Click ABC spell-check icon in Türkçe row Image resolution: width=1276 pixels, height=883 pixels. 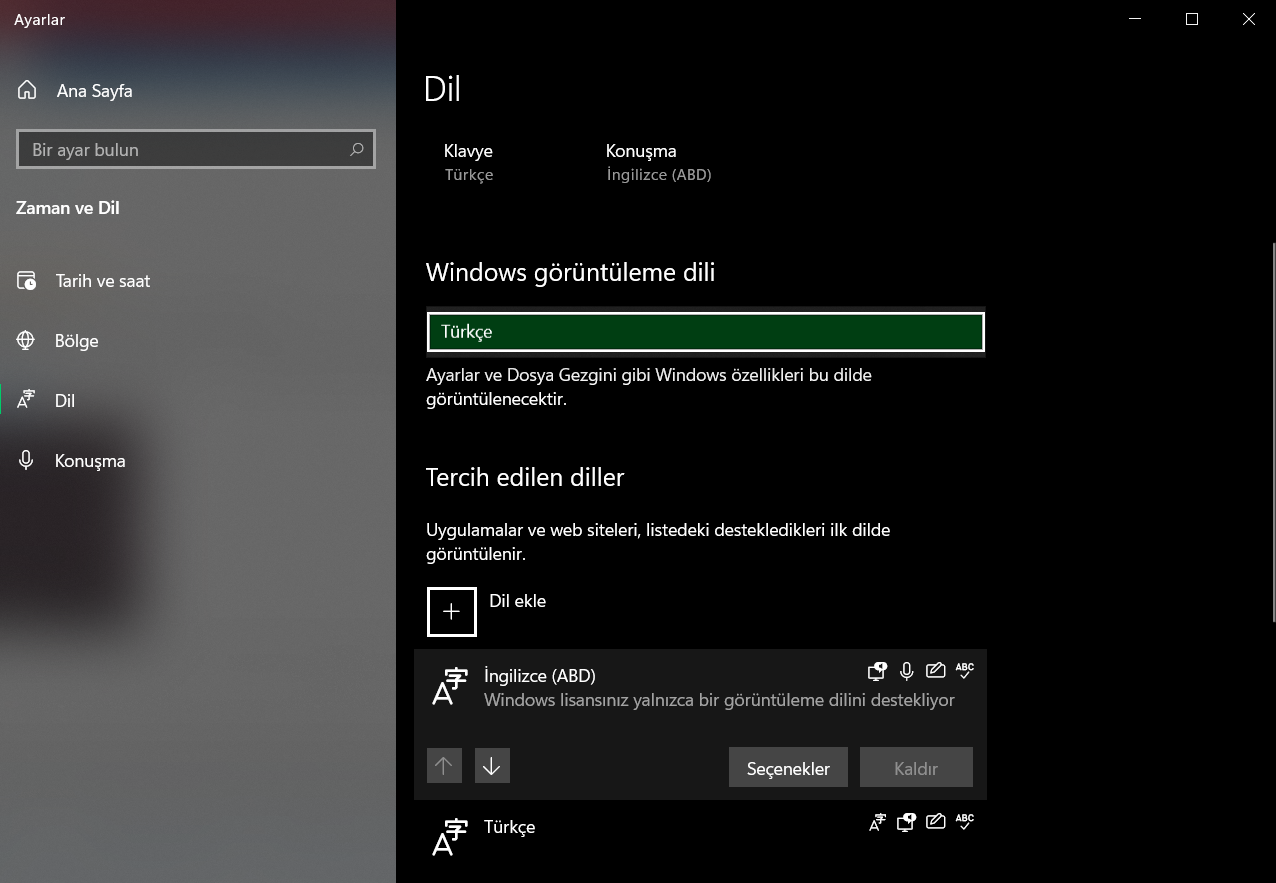(964, 822)
